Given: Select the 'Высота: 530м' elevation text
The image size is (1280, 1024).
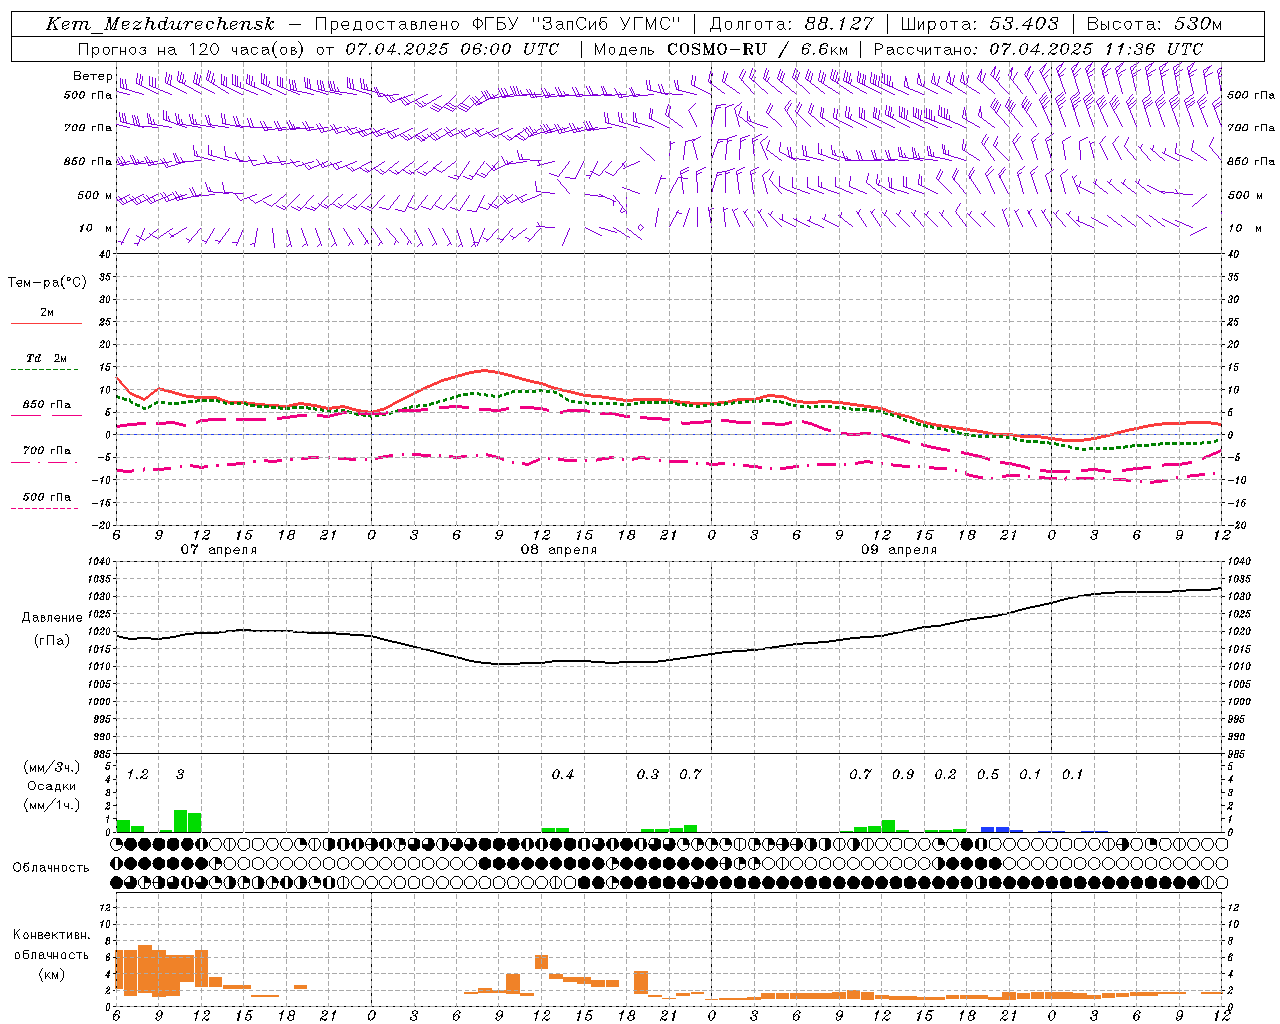Looking at the screenshot, I should click(1154, 24).
